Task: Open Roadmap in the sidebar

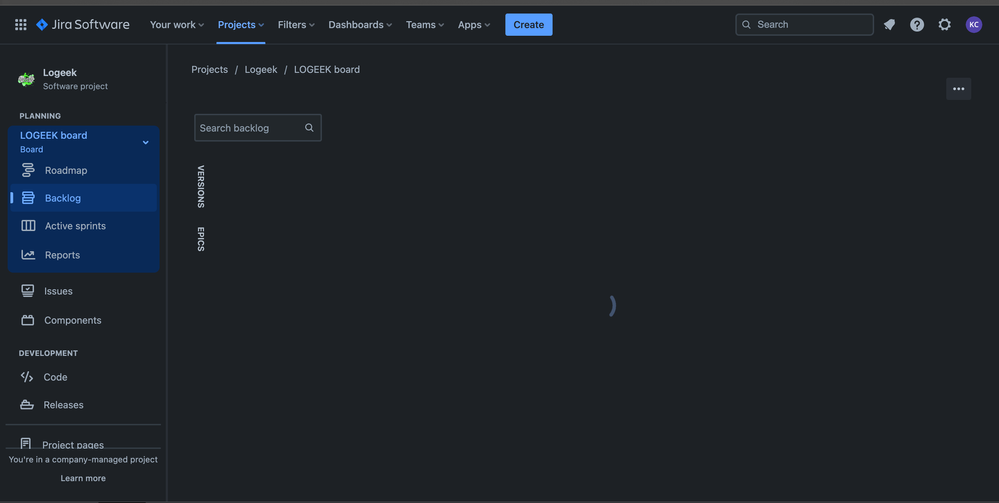Action: click(x=66, y=170)
